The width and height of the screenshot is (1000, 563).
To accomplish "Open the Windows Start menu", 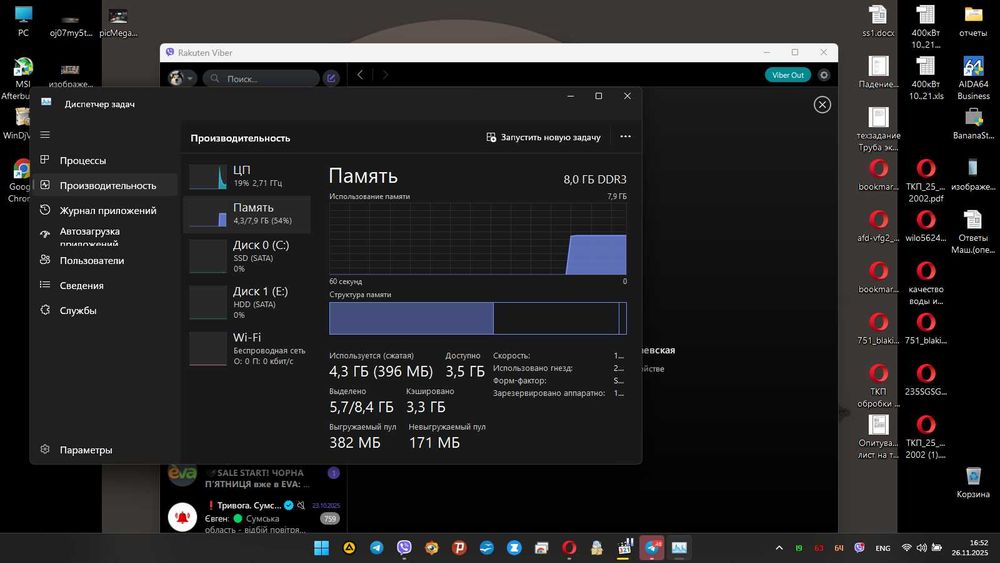I will pos(321,548).
